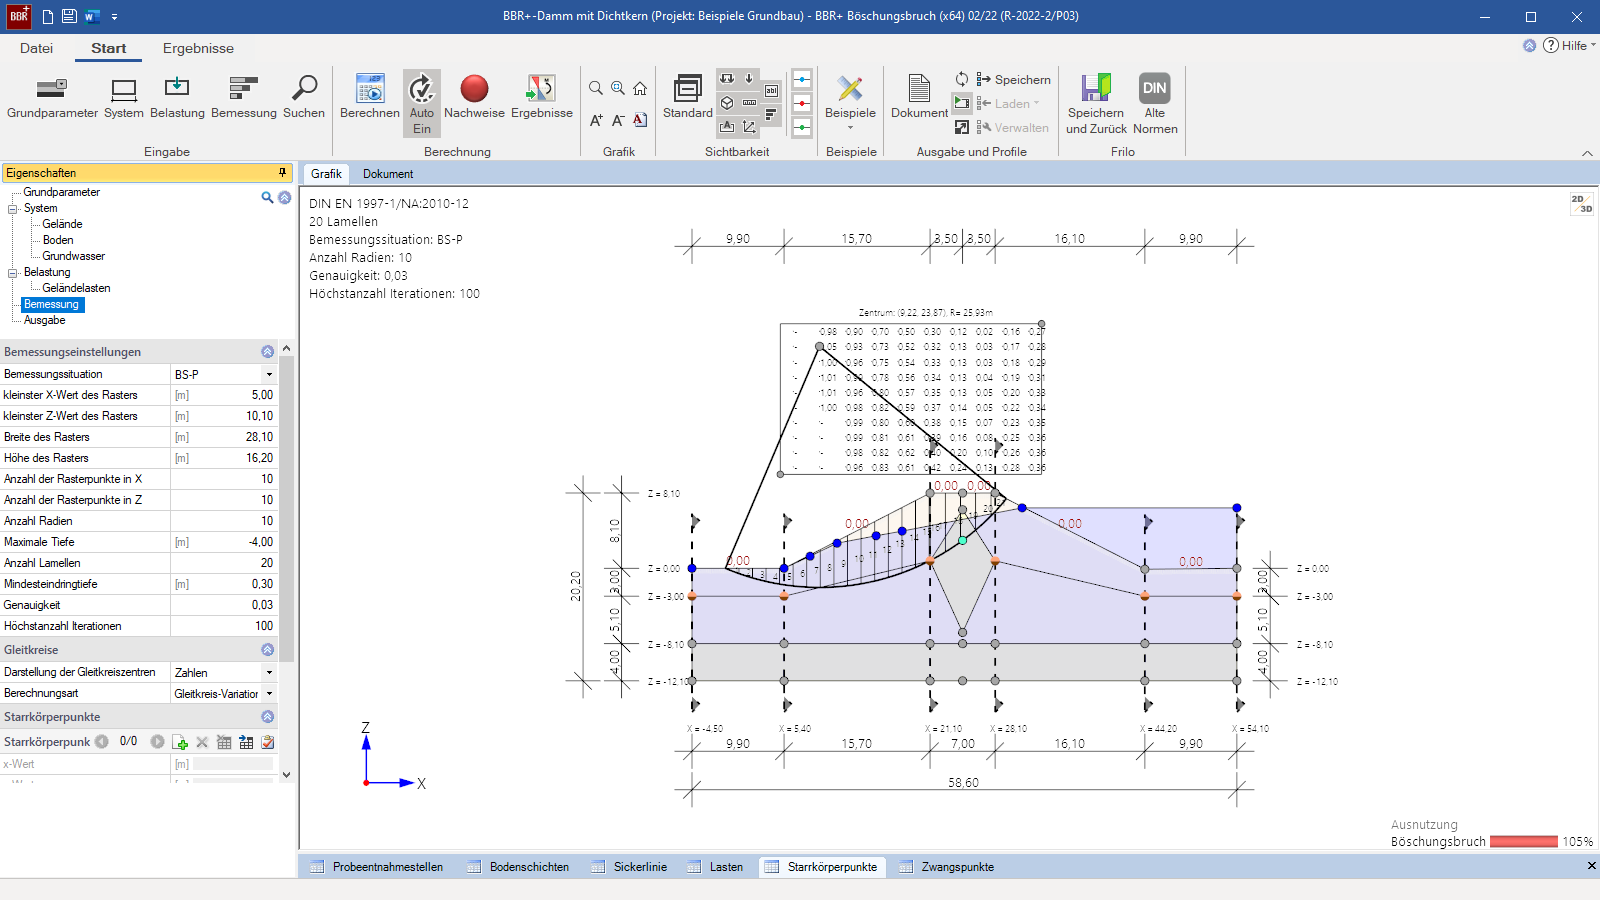This screenshot has height=900, width=1600.
Task: Open Nachweise red ball icon
Action: tap(474, 98)
